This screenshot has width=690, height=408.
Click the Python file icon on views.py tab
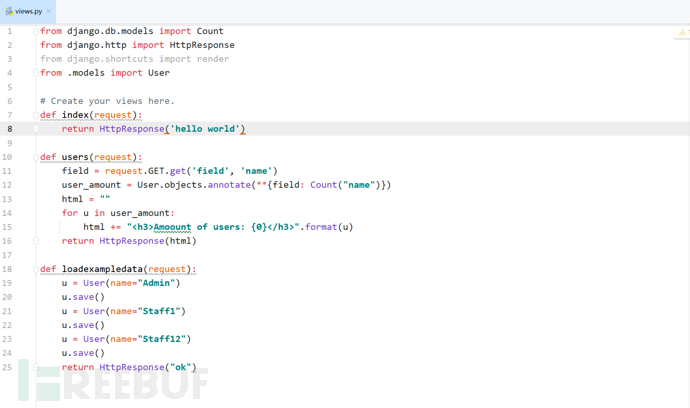pyautogui.click(x=9, y=11)
